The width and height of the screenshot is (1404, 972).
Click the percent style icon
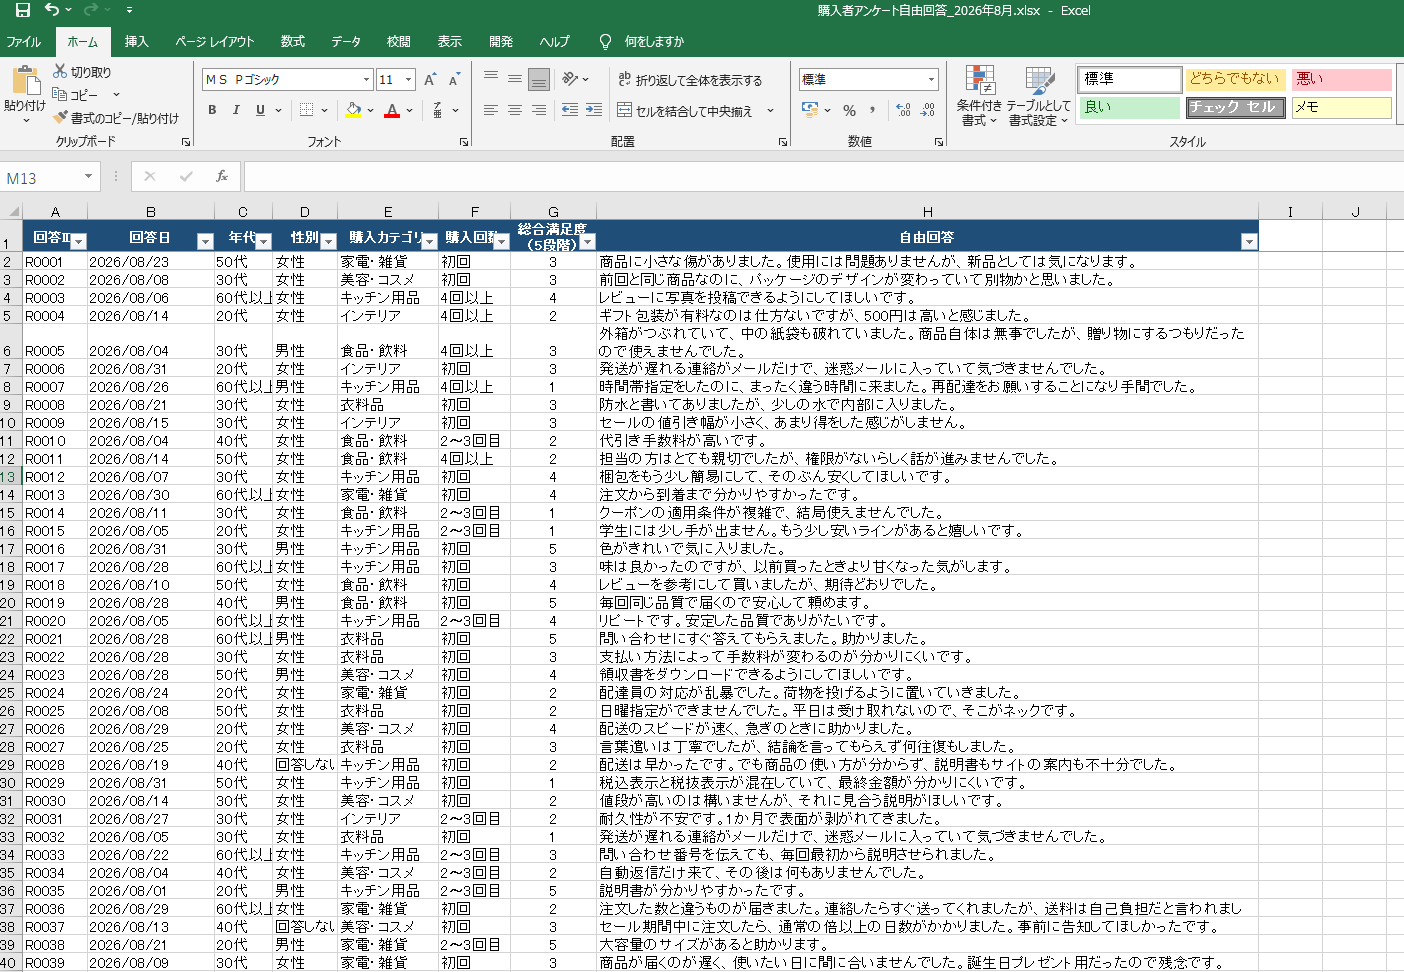pyautogui.click(x=849, y=110)
